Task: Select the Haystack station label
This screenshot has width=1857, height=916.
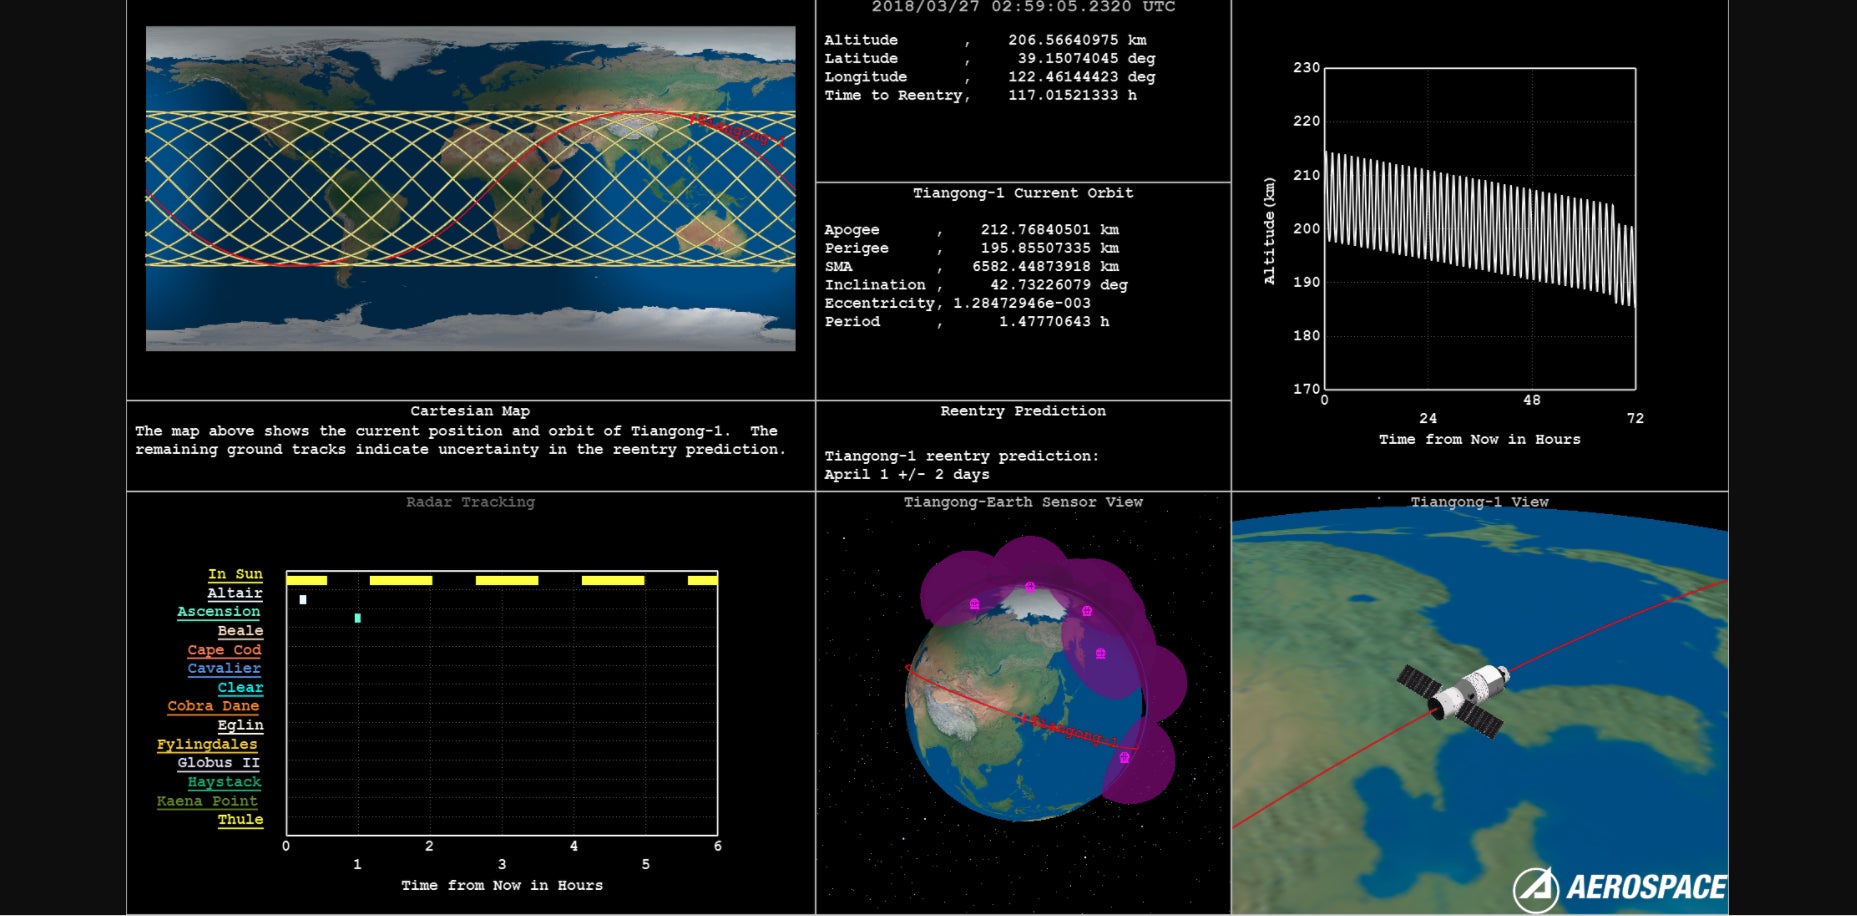Action: 224,782
